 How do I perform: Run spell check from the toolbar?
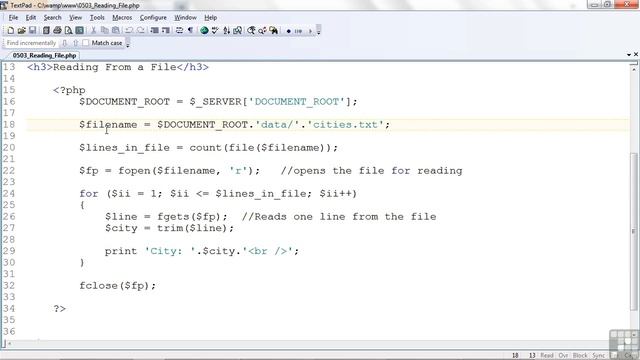pyautogui.click(x=215, y=31)
